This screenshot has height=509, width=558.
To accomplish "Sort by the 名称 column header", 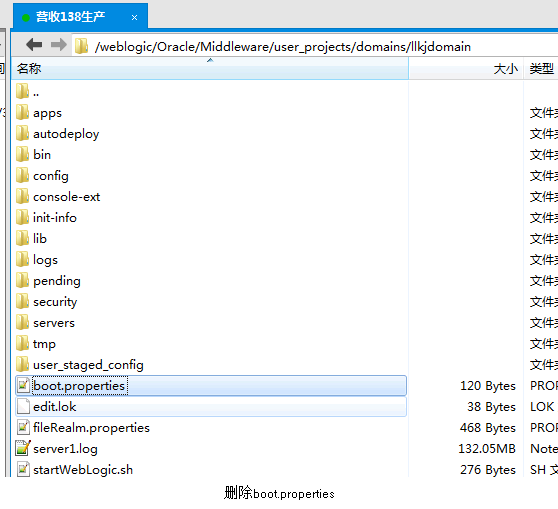I will point(210,68).
